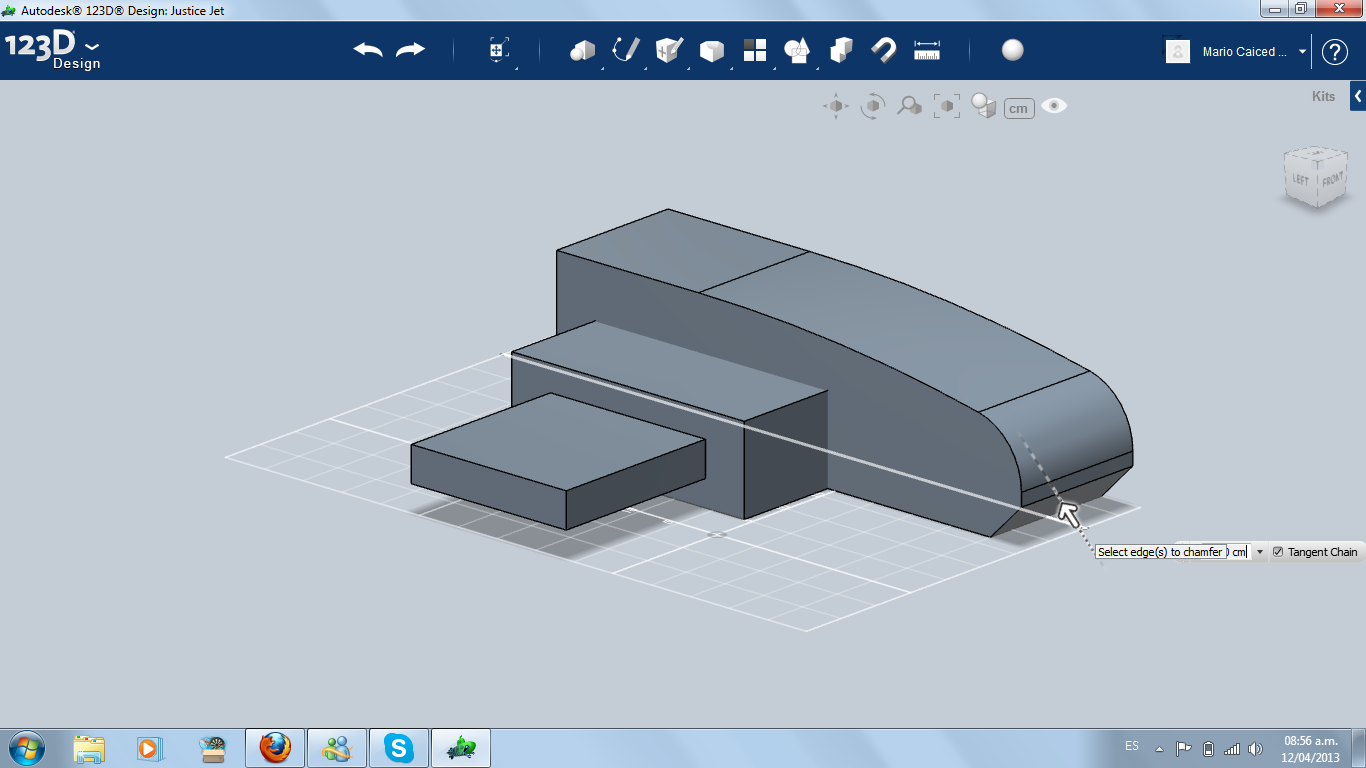The width and height of the screenshot is (1366, 768).
Task: Open the Combine tools menu
Action: pyautogui.click(x=841, y=50)
